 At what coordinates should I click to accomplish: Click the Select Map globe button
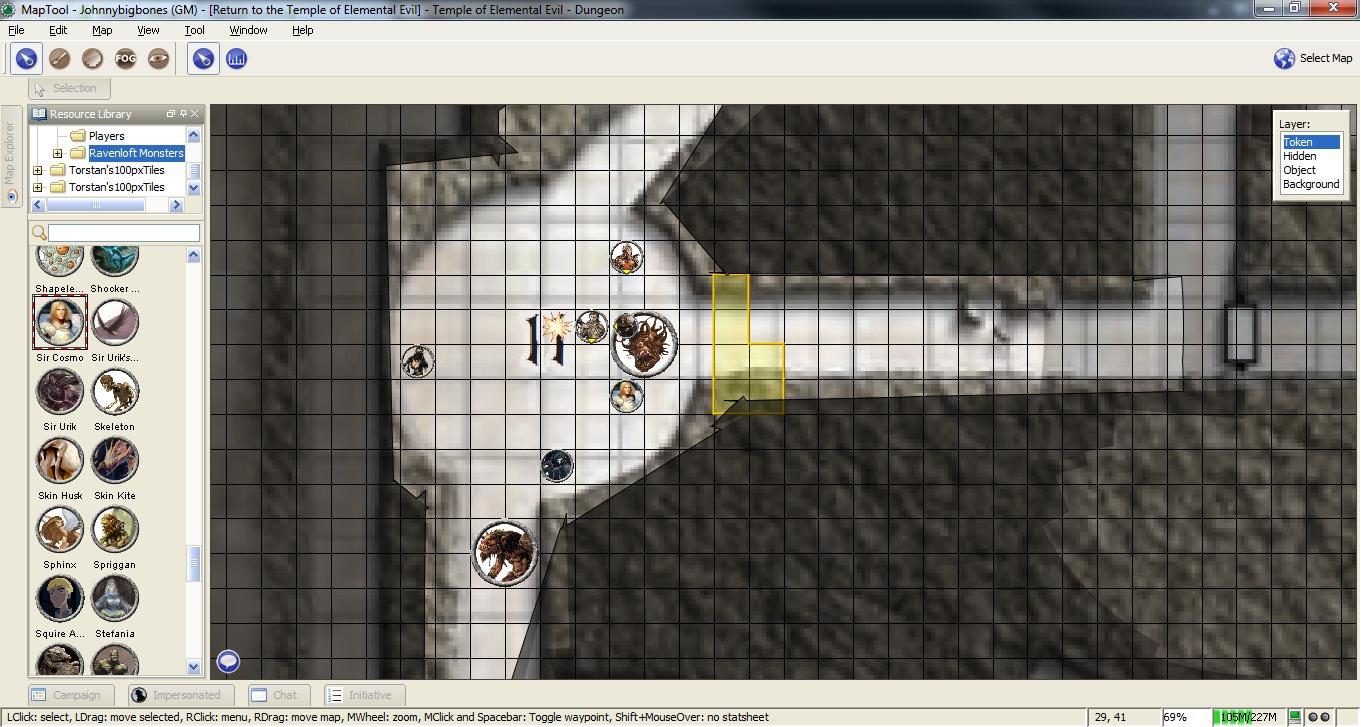click(x=1313, y=58)
